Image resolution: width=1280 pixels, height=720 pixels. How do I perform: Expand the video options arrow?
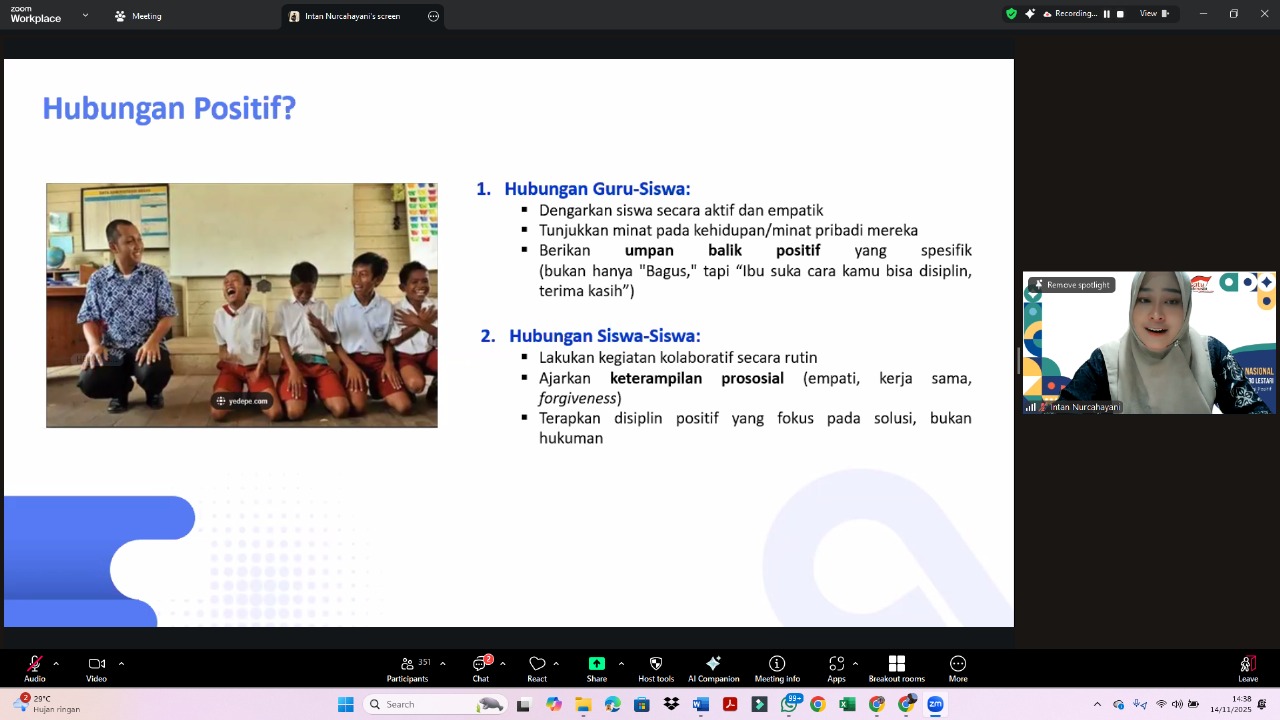(x=121, y=663)
